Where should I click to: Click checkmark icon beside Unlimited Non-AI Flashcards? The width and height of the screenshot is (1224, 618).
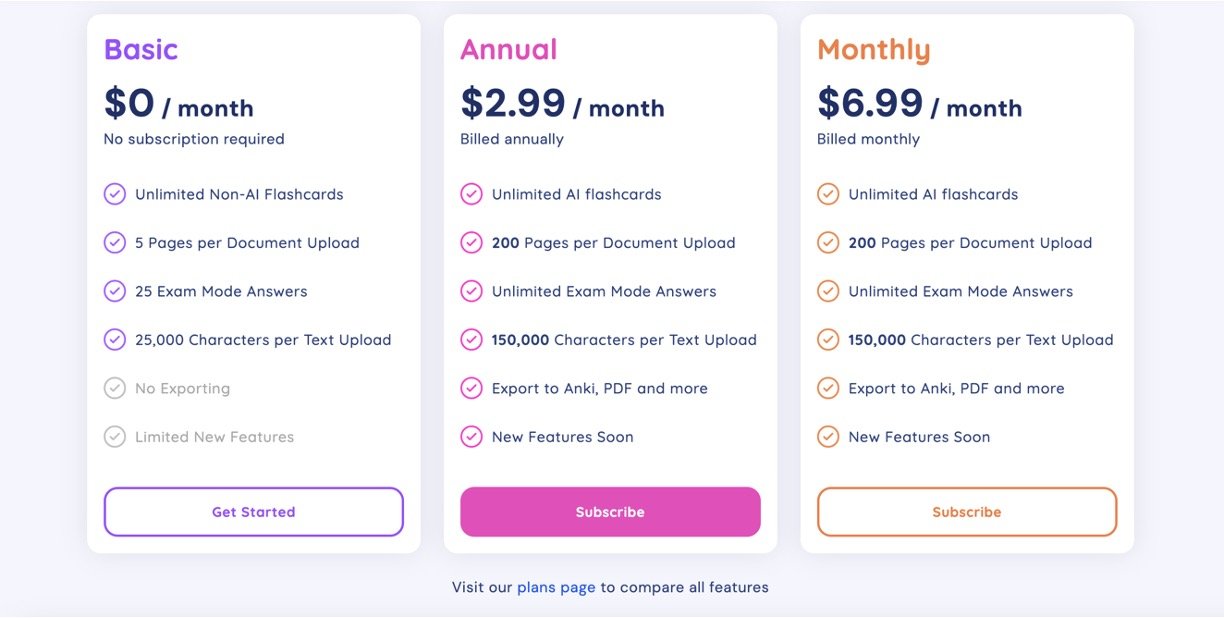pos(115,194)
